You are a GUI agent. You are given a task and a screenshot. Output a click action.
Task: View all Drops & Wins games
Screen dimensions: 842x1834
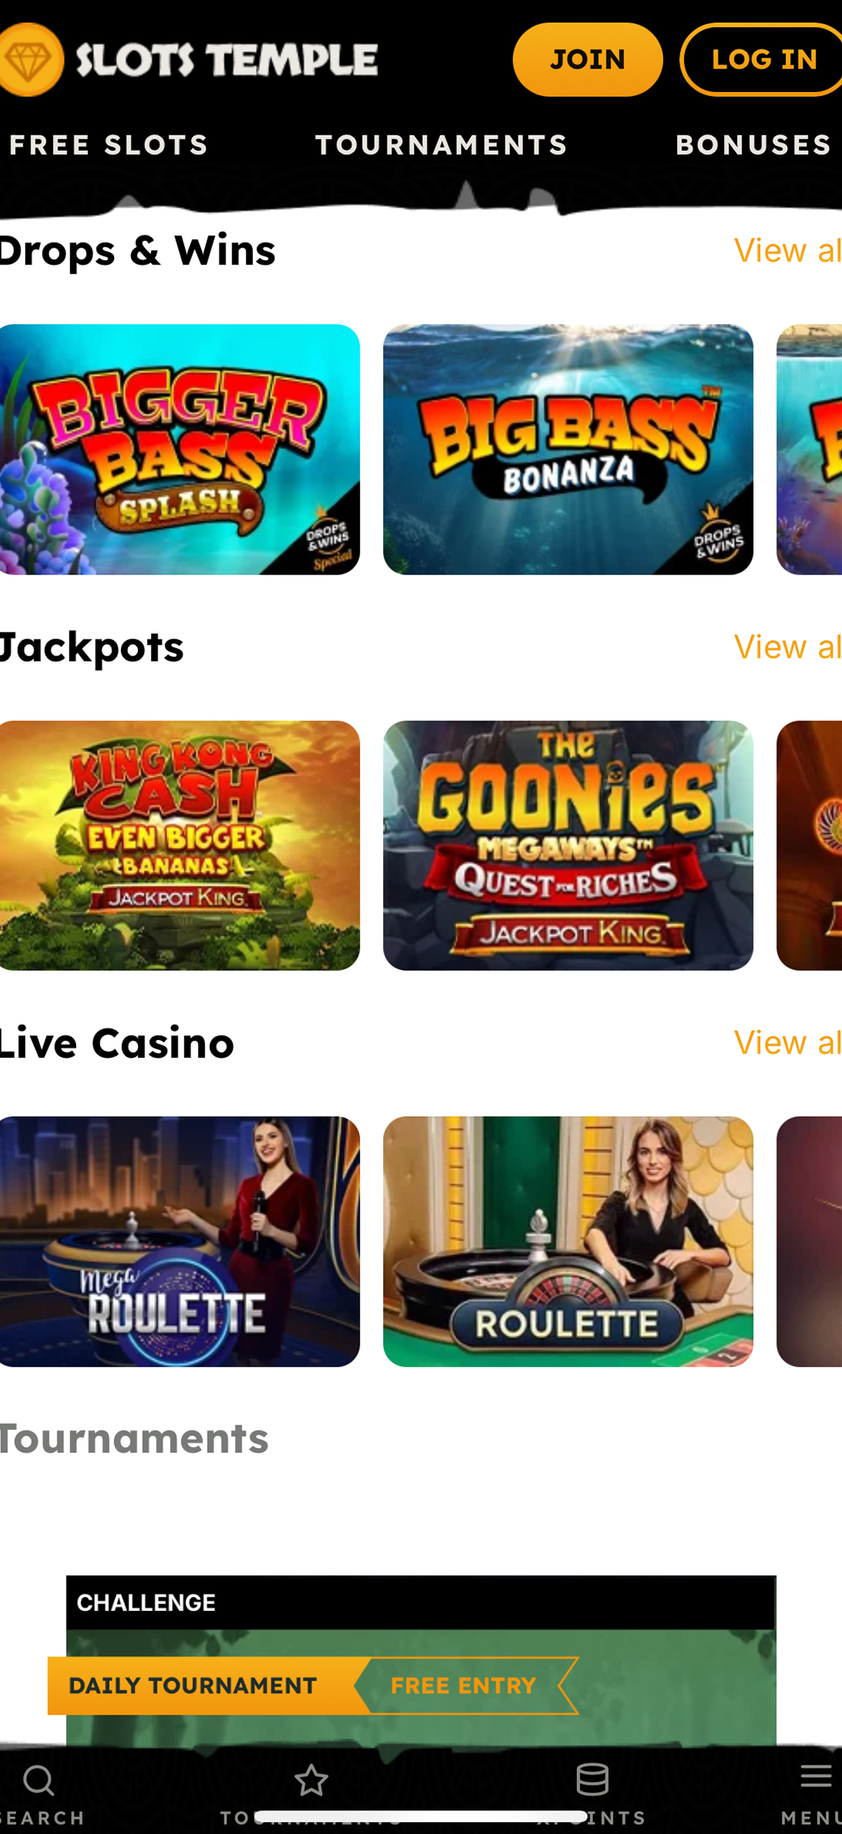pyautogui.click(x=788, y=250)
